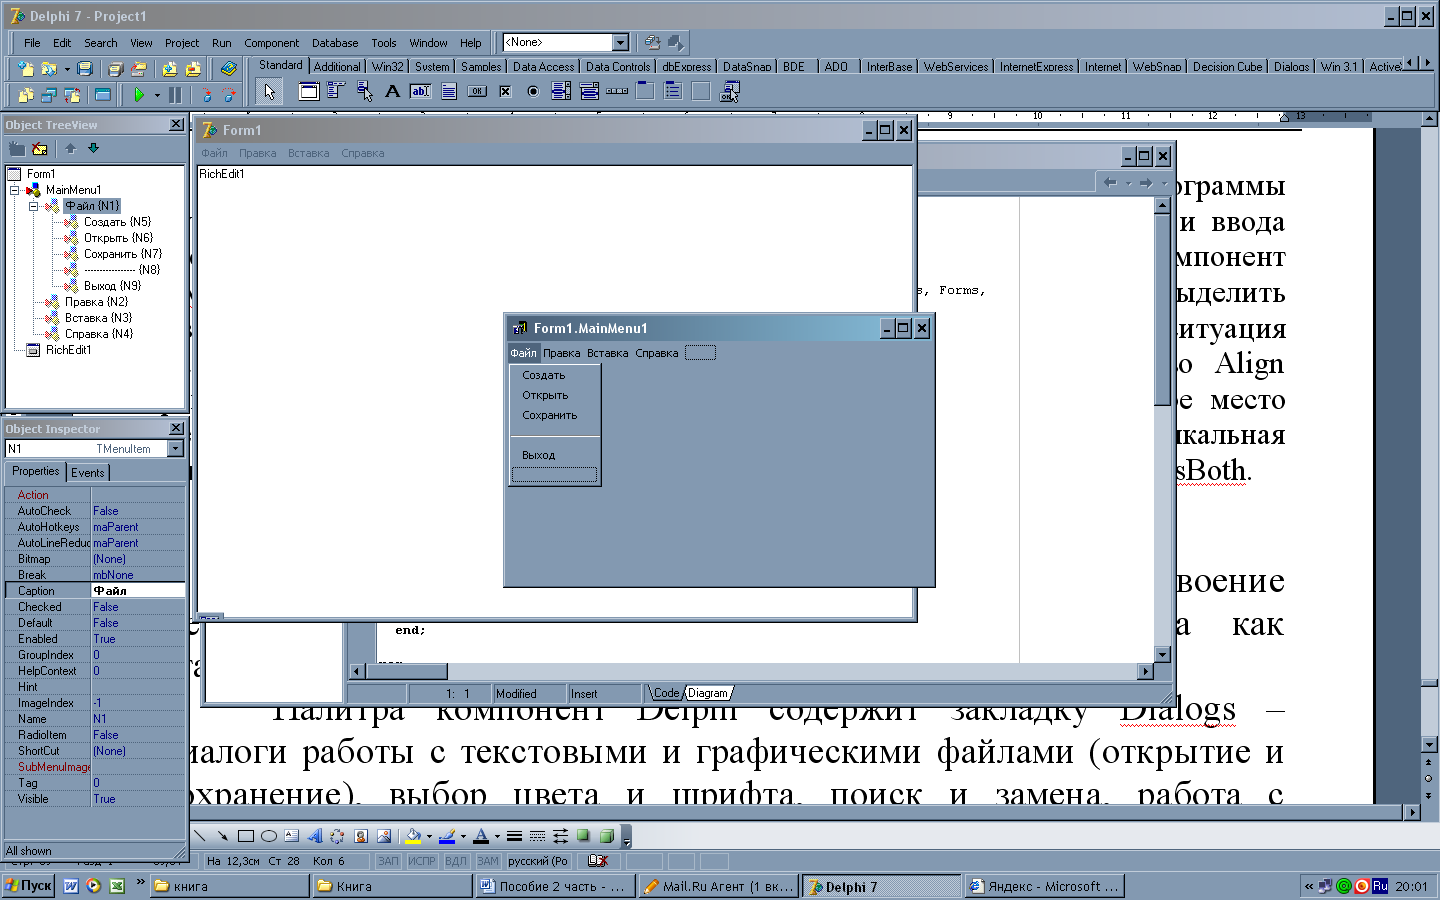Select the RadioButton component in the palette
This screenshot has width=1440, height=900.
[x=533, y=92]
